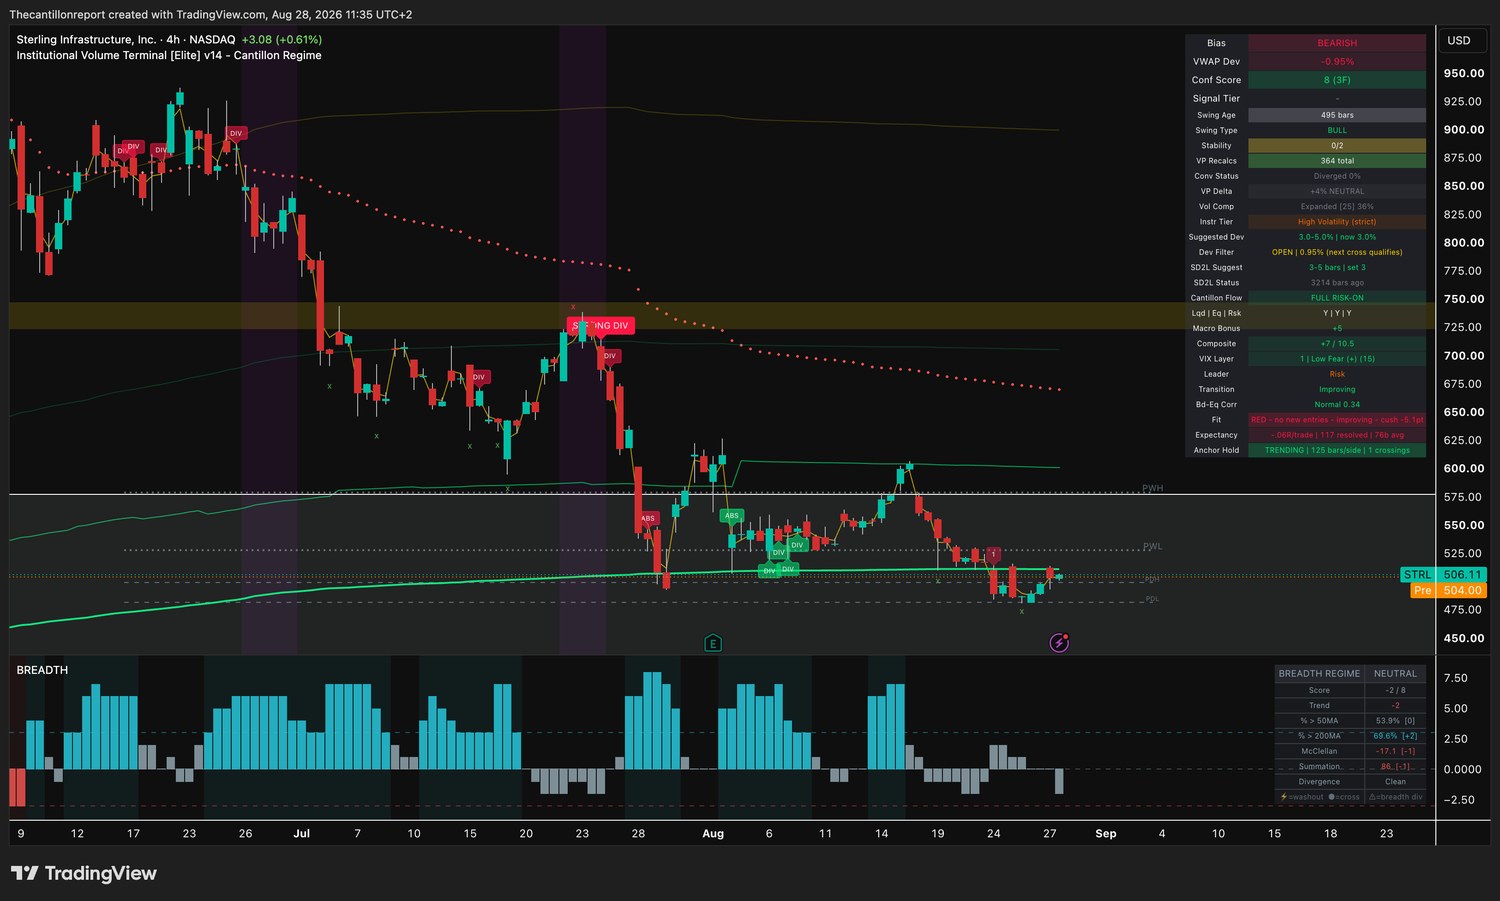Click the Swing Age value 495 bars

(1337, 115)
